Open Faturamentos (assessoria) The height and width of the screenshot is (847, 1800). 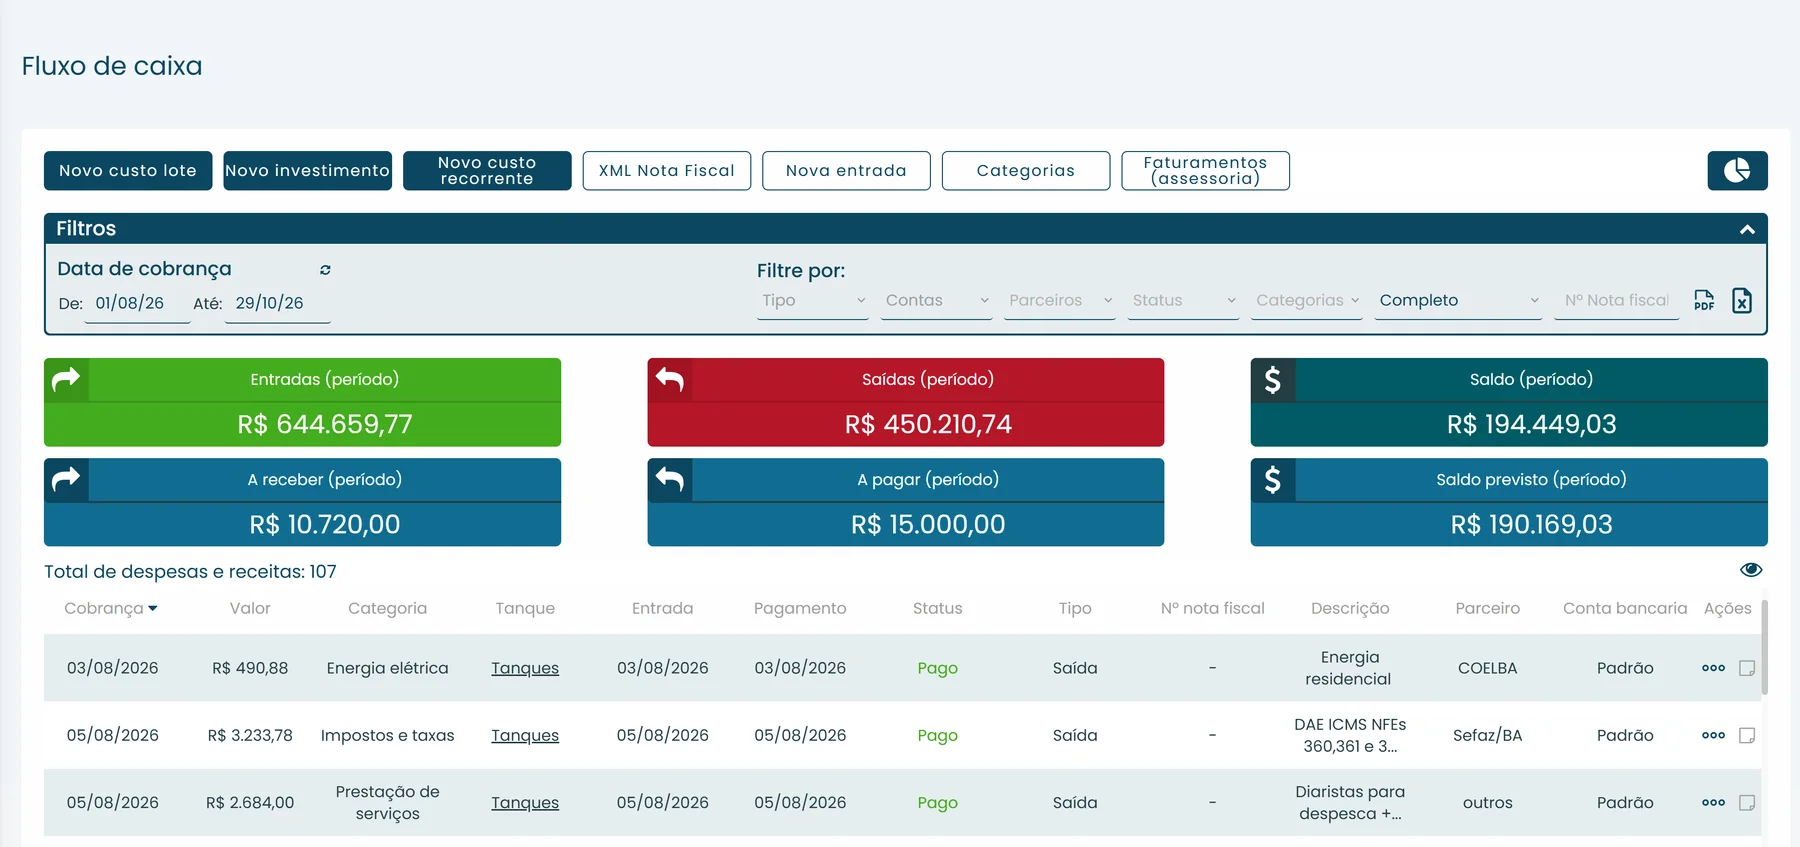point(1205,171)
